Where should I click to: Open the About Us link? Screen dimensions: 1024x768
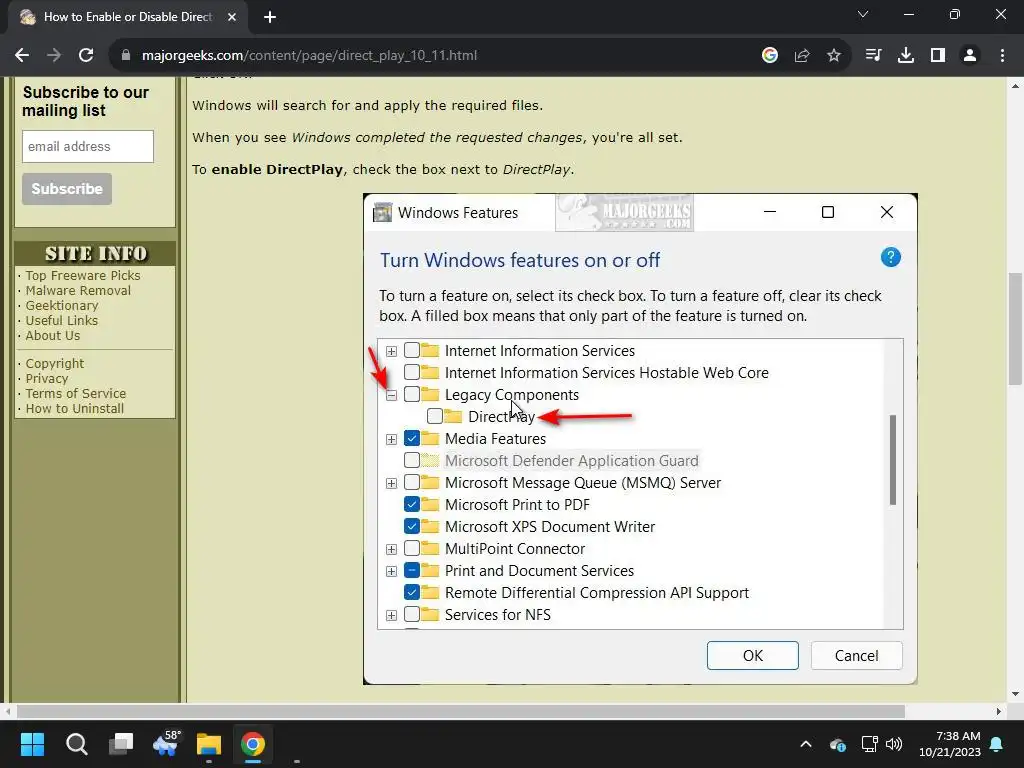click(53, 336)
